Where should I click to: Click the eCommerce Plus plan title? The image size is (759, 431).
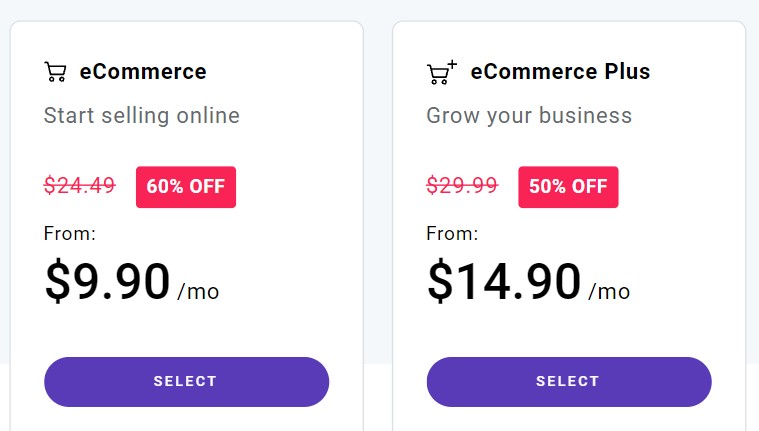[x=560, y=72]
